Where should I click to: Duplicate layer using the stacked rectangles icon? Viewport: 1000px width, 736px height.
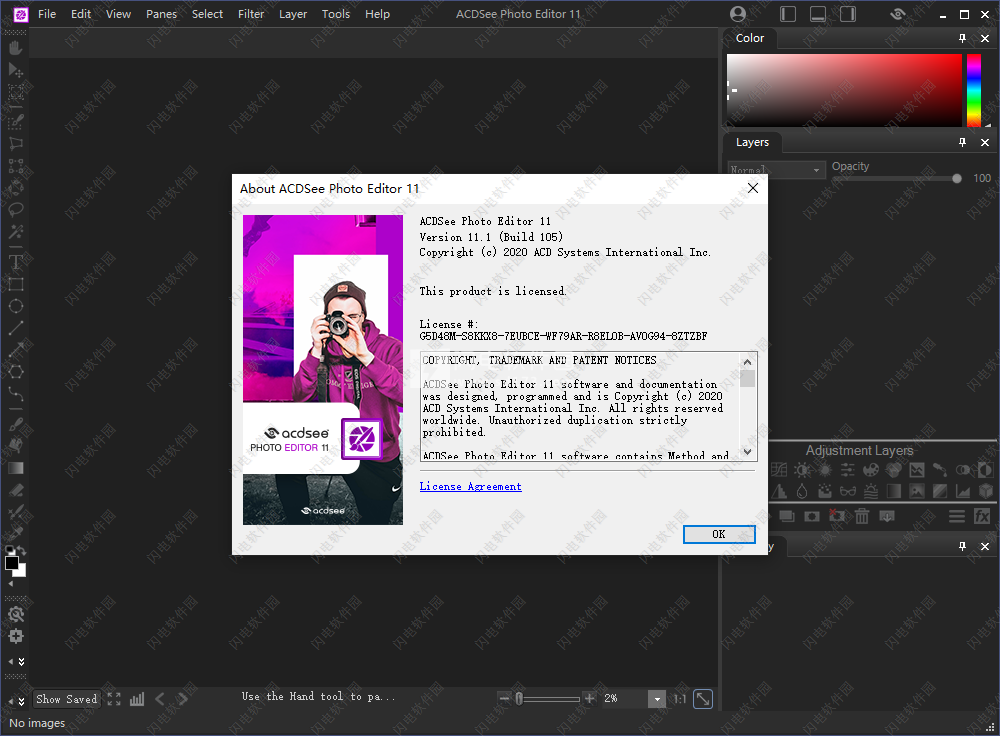(x=786, y=516)
